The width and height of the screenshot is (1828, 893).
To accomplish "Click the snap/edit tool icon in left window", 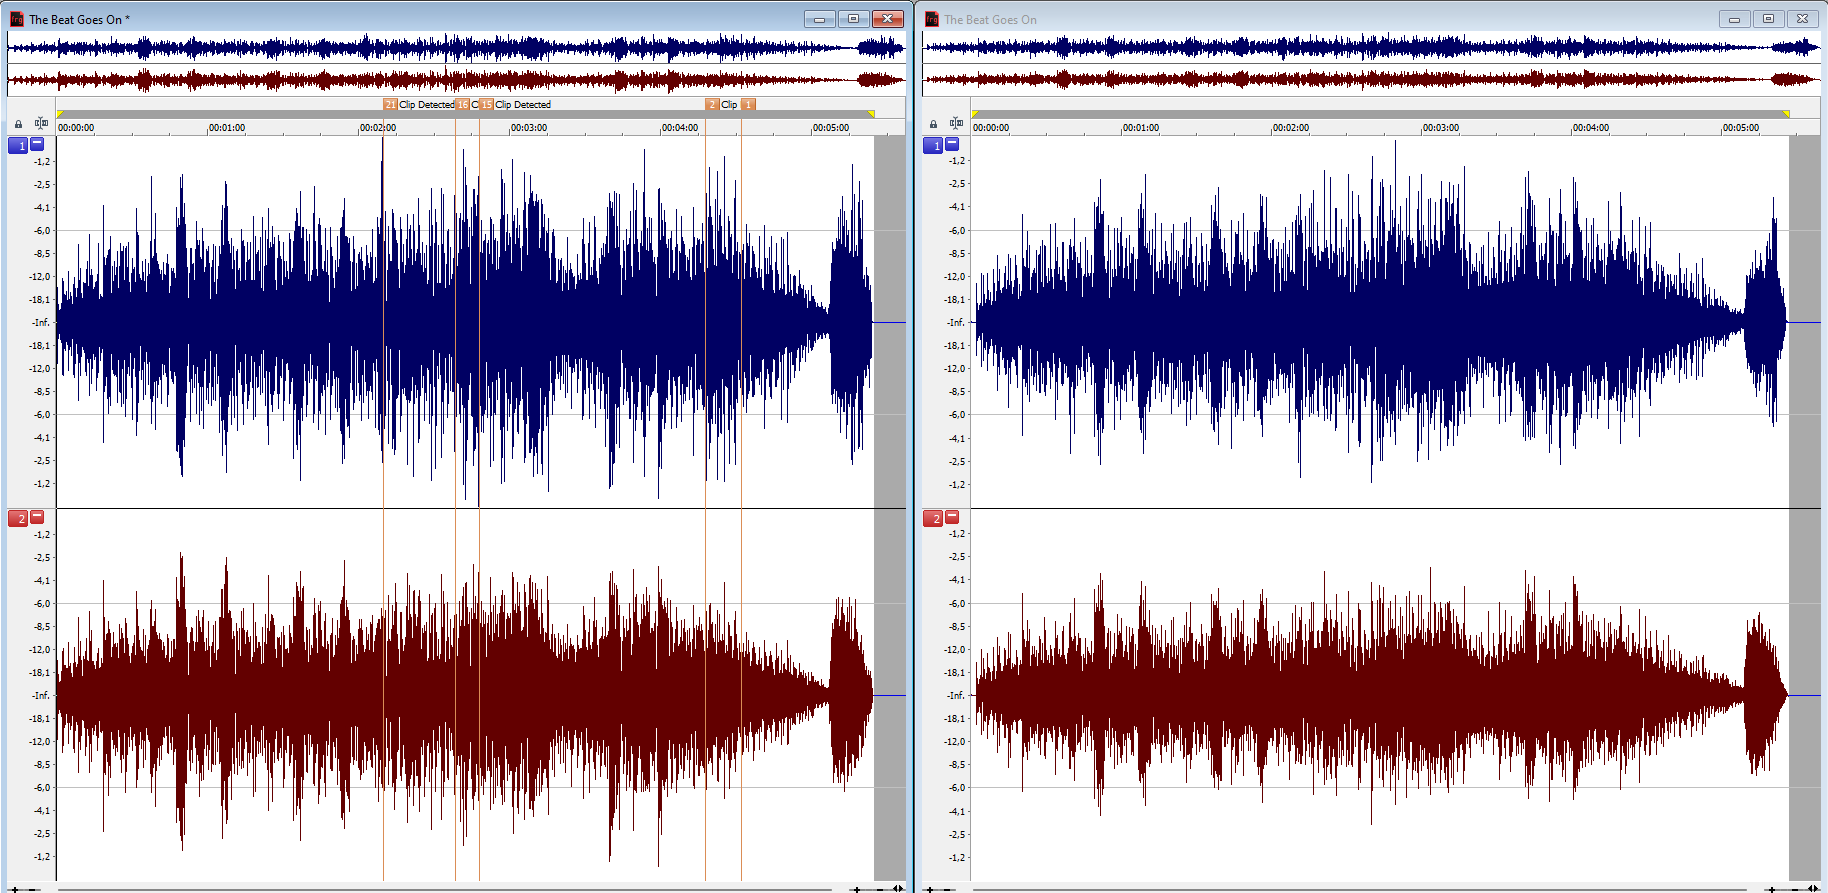I will [x=41, y=124].
